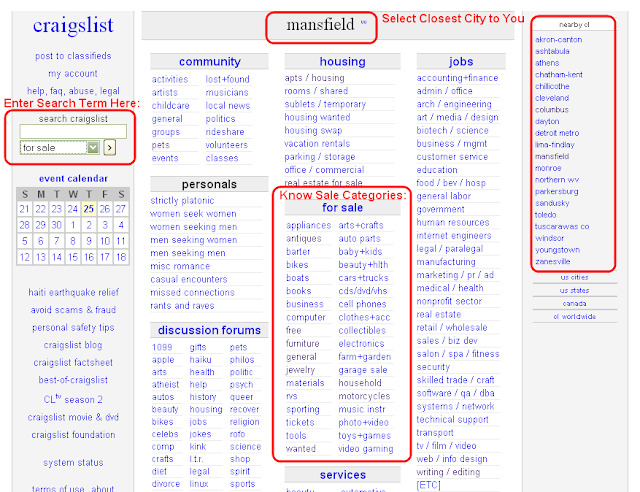Open appliances for sale
The width and height of the screenshot is (640, 492).
[308, 225]
